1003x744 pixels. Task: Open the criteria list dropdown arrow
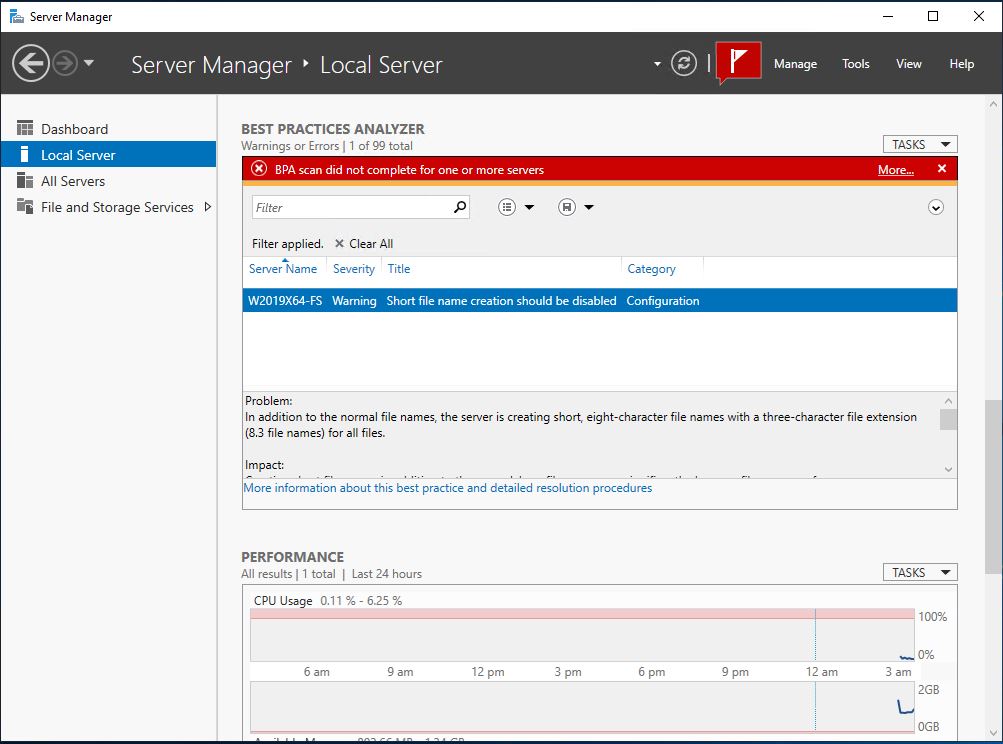click(529, 207)
